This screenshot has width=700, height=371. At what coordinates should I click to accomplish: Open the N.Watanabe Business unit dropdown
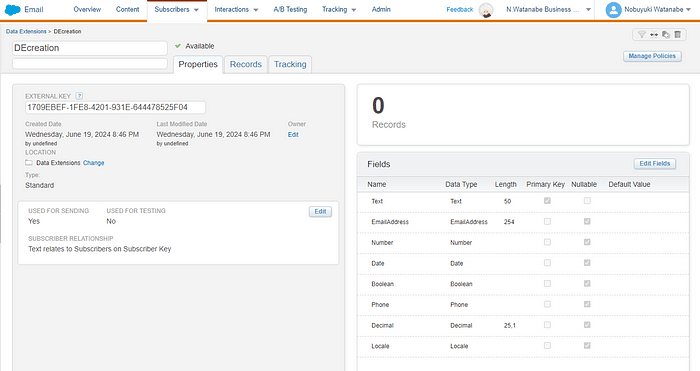coord(549,9)
